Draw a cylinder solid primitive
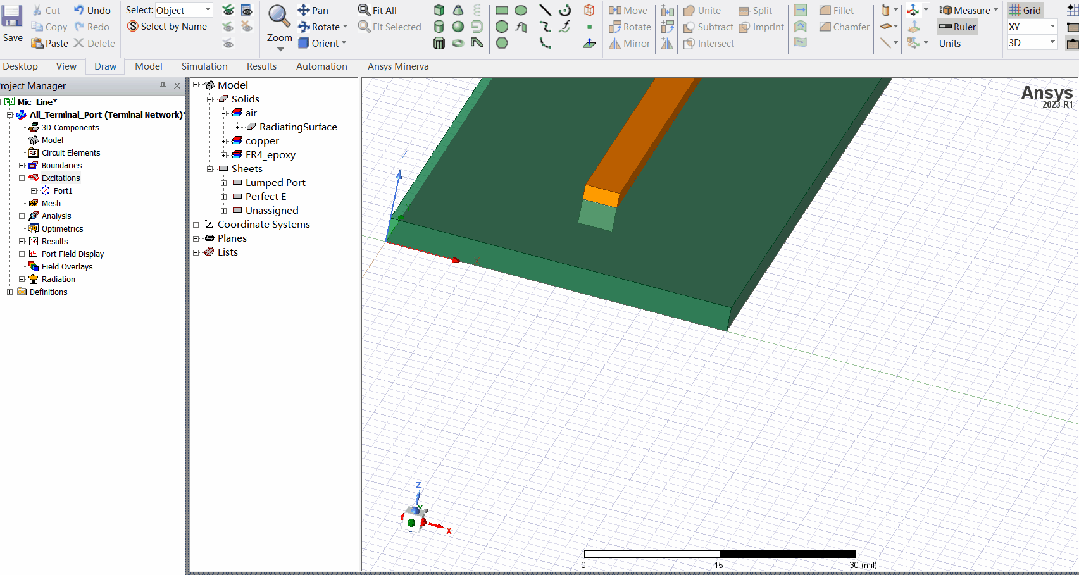Image resolution: width=1079 pixels, height=575 pixels. [439, 27]
